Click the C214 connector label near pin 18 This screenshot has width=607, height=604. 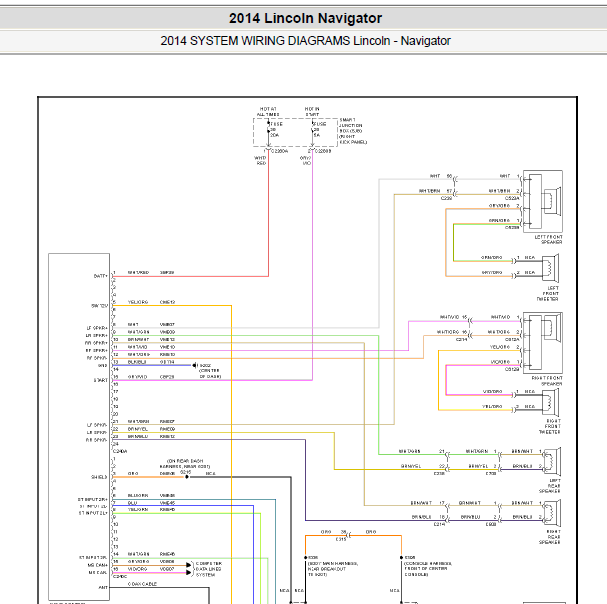point(439,524)
